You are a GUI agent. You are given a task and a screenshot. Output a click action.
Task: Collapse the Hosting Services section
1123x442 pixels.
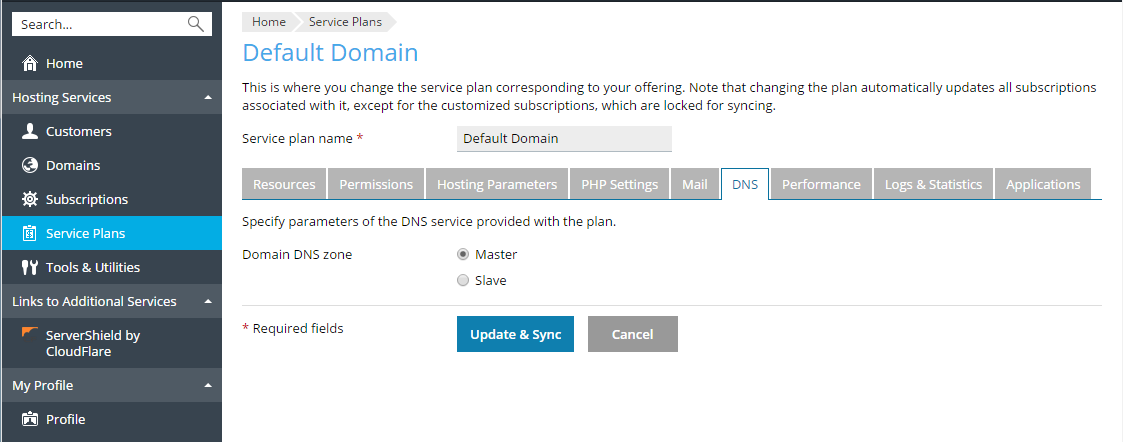[207, 98]
